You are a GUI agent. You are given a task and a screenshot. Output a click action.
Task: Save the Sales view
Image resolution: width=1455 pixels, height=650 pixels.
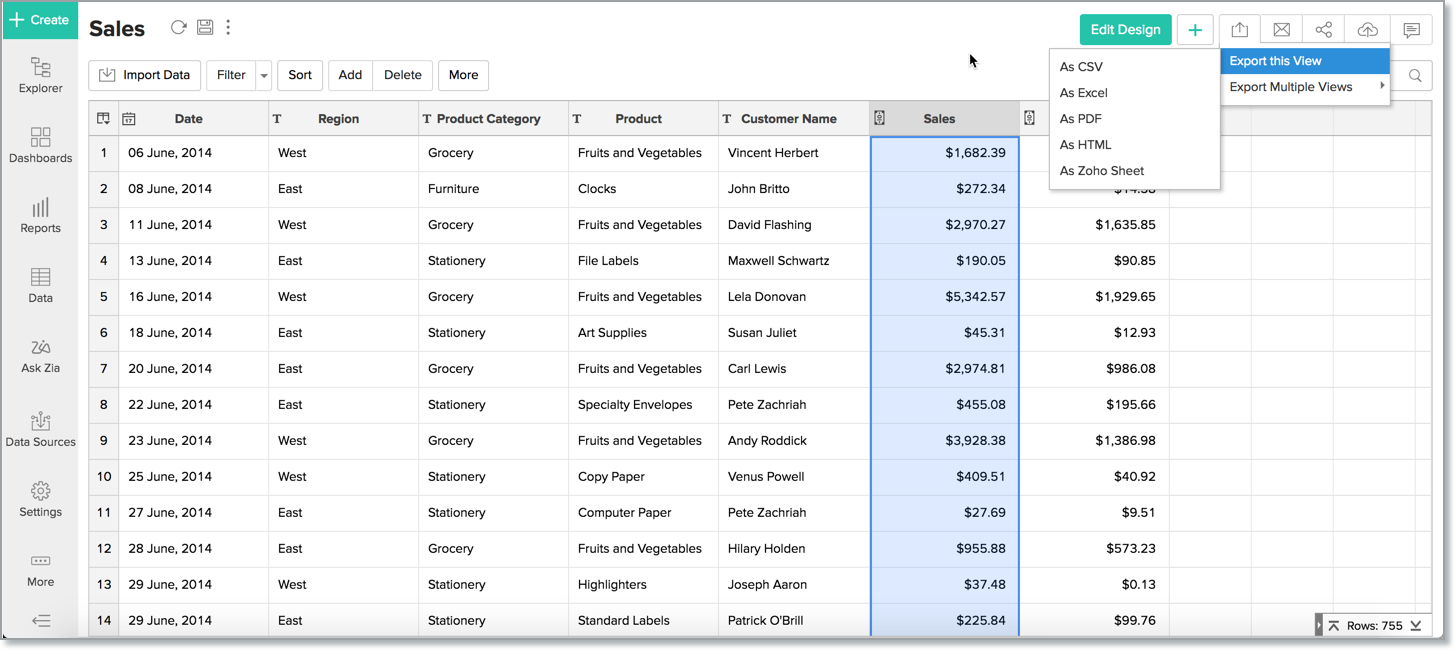(205, 28)
